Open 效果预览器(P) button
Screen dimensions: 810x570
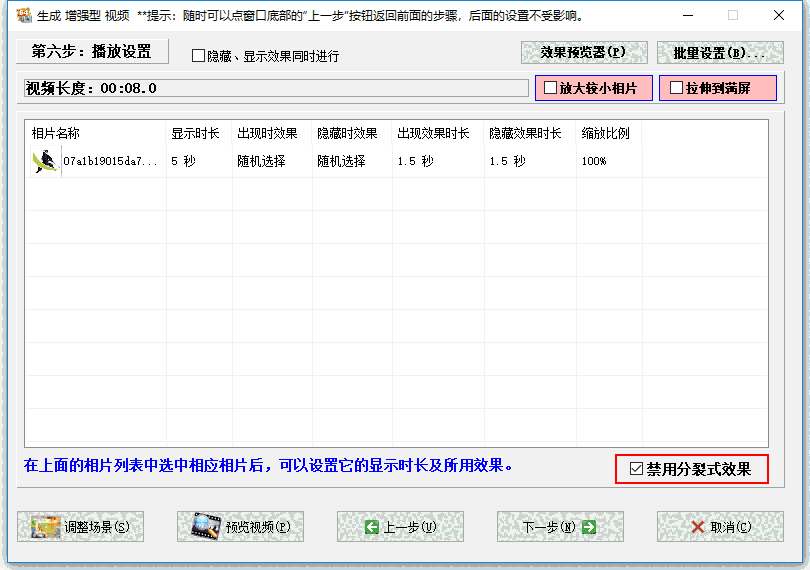coord(584,53)
